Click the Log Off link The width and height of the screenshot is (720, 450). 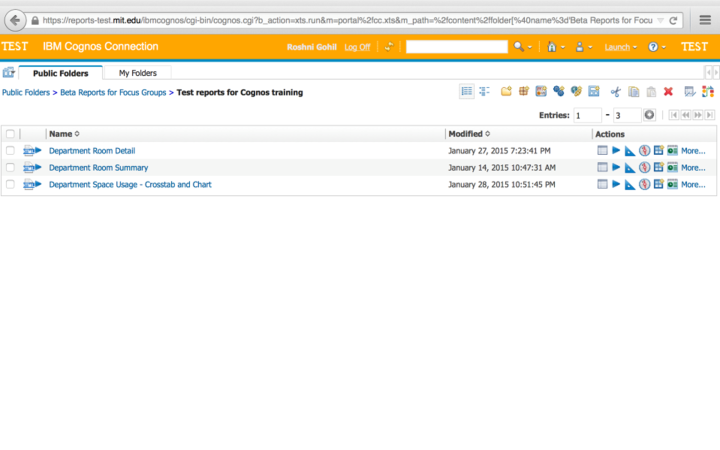coord(357,47)
